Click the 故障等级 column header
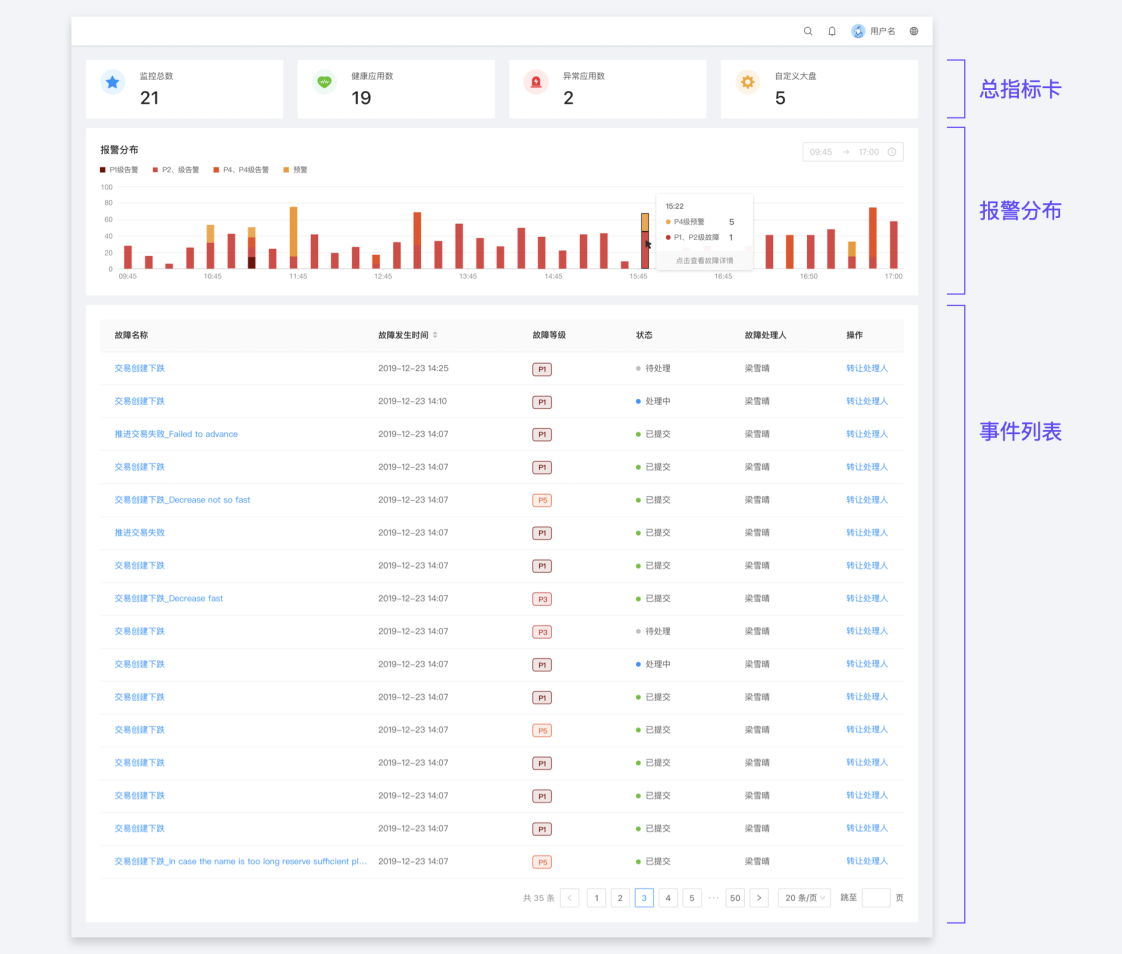 point(549,335)
